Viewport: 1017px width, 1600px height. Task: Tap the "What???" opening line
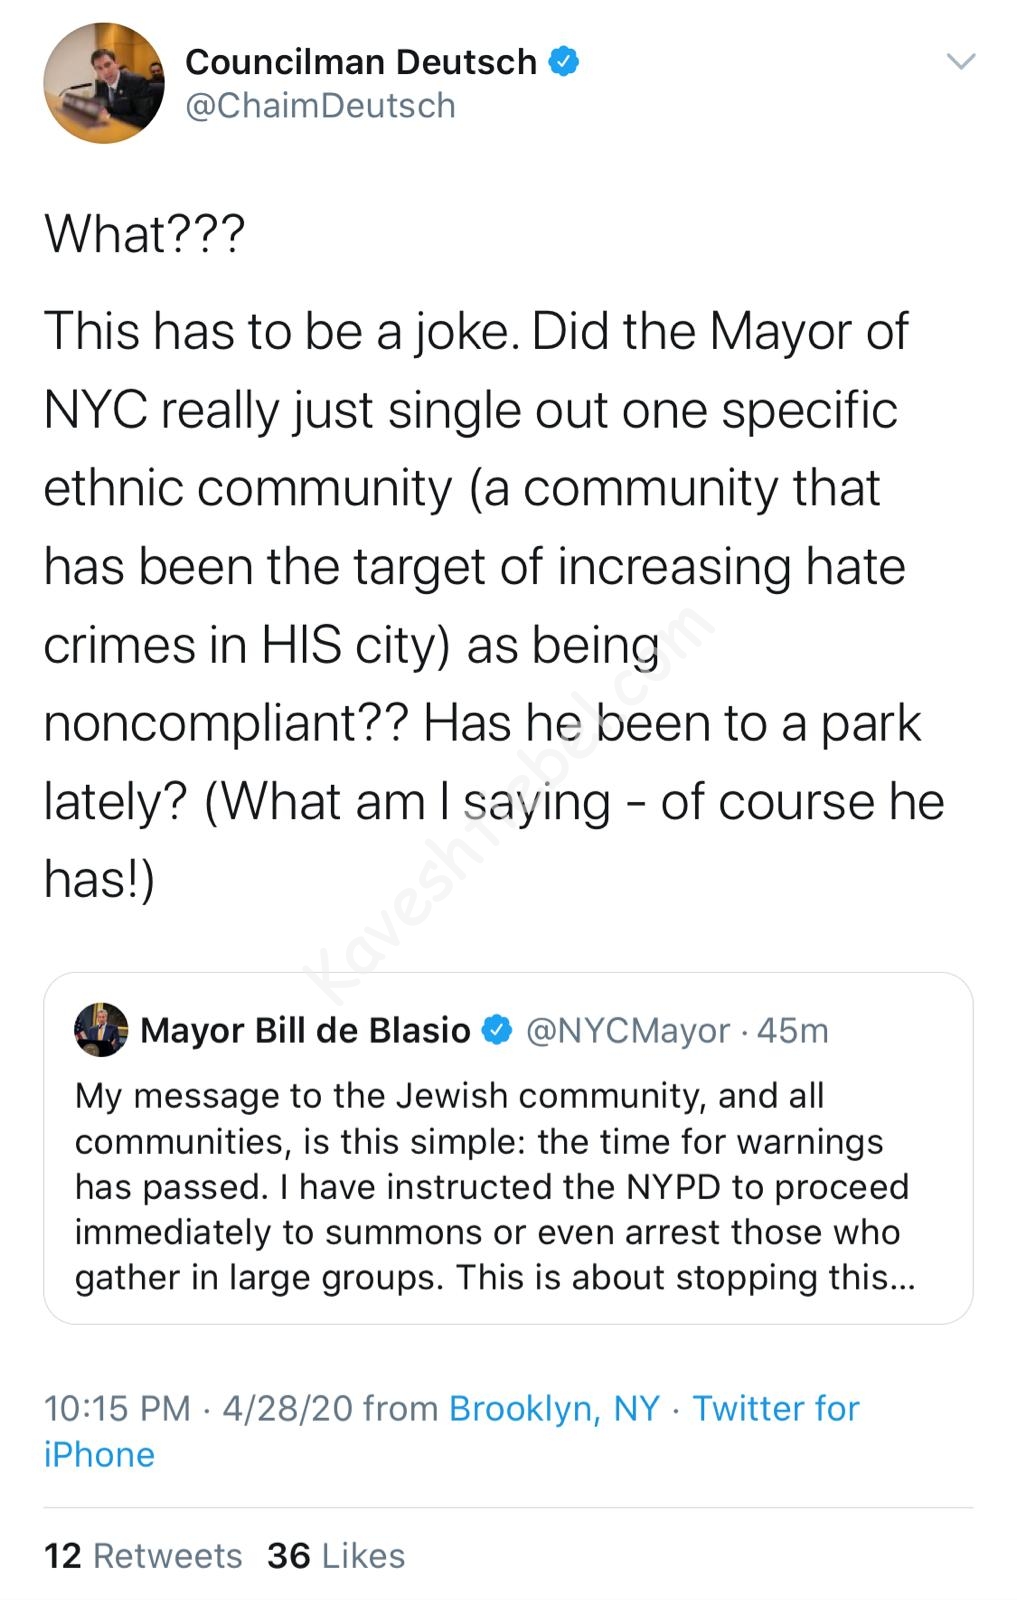click(x=145, y=234)
